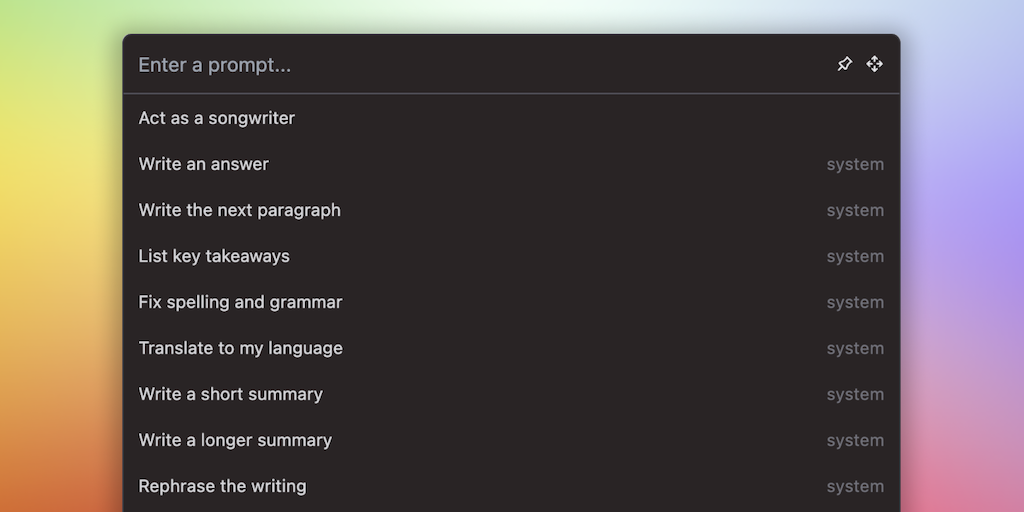Click system label on List key takeaways row
Screen dimensions: 1024x512
855,257
